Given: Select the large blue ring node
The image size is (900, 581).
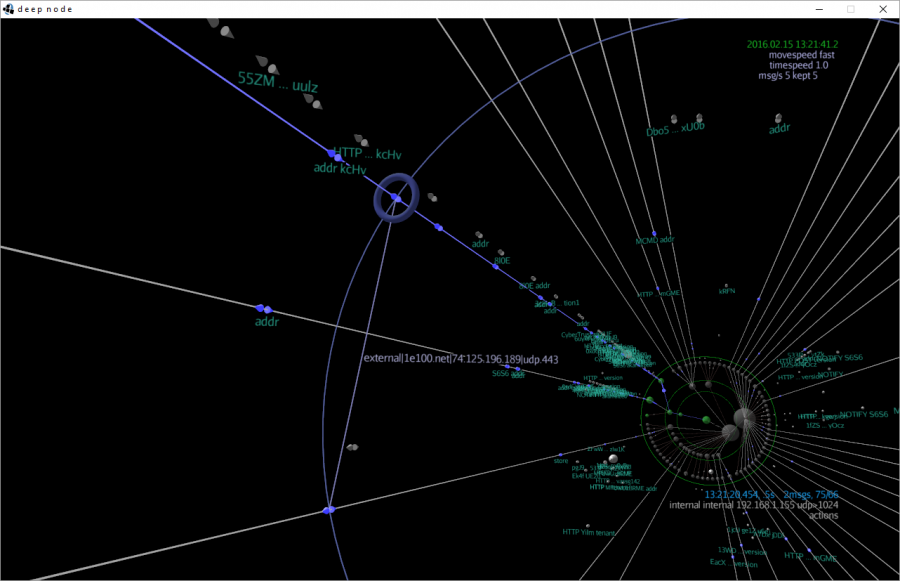Looking at the screenshot, I should pyautogui.click(x=396, y=197).
